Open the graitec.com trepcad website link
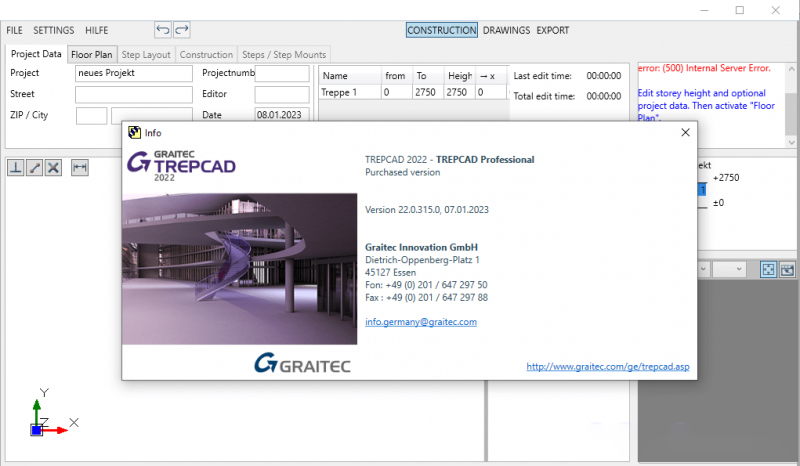 (x=608, y=366)
